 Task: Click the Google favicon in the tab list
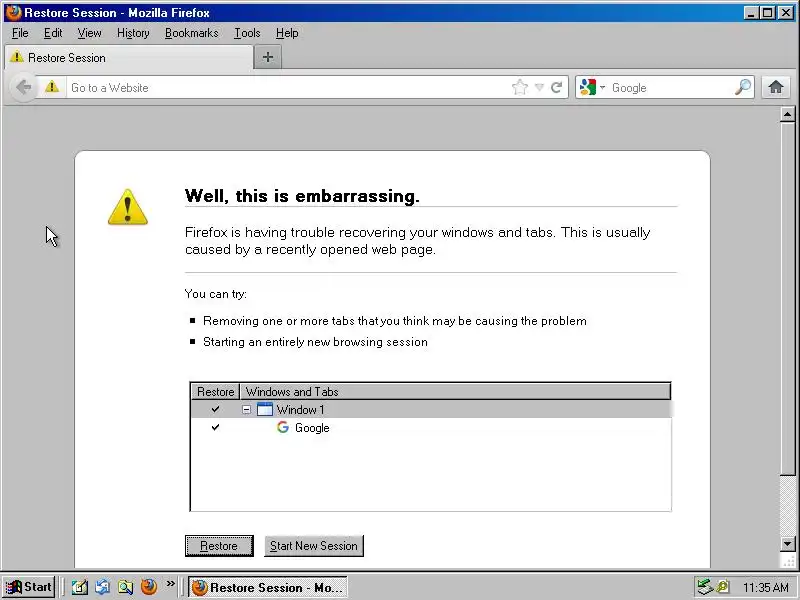pyautogui.click(x=283, y=427)
